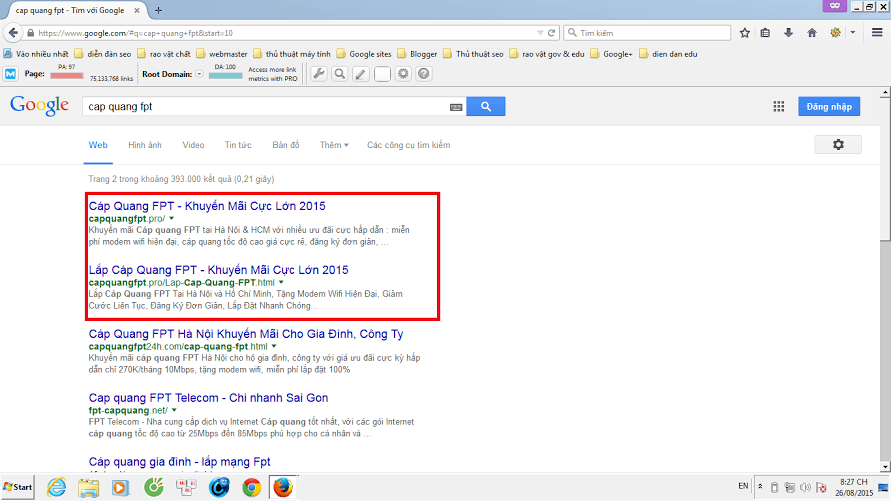Click the Firefox back arrow button
This screenshot has height=501, width=891.
click(13, 33)
